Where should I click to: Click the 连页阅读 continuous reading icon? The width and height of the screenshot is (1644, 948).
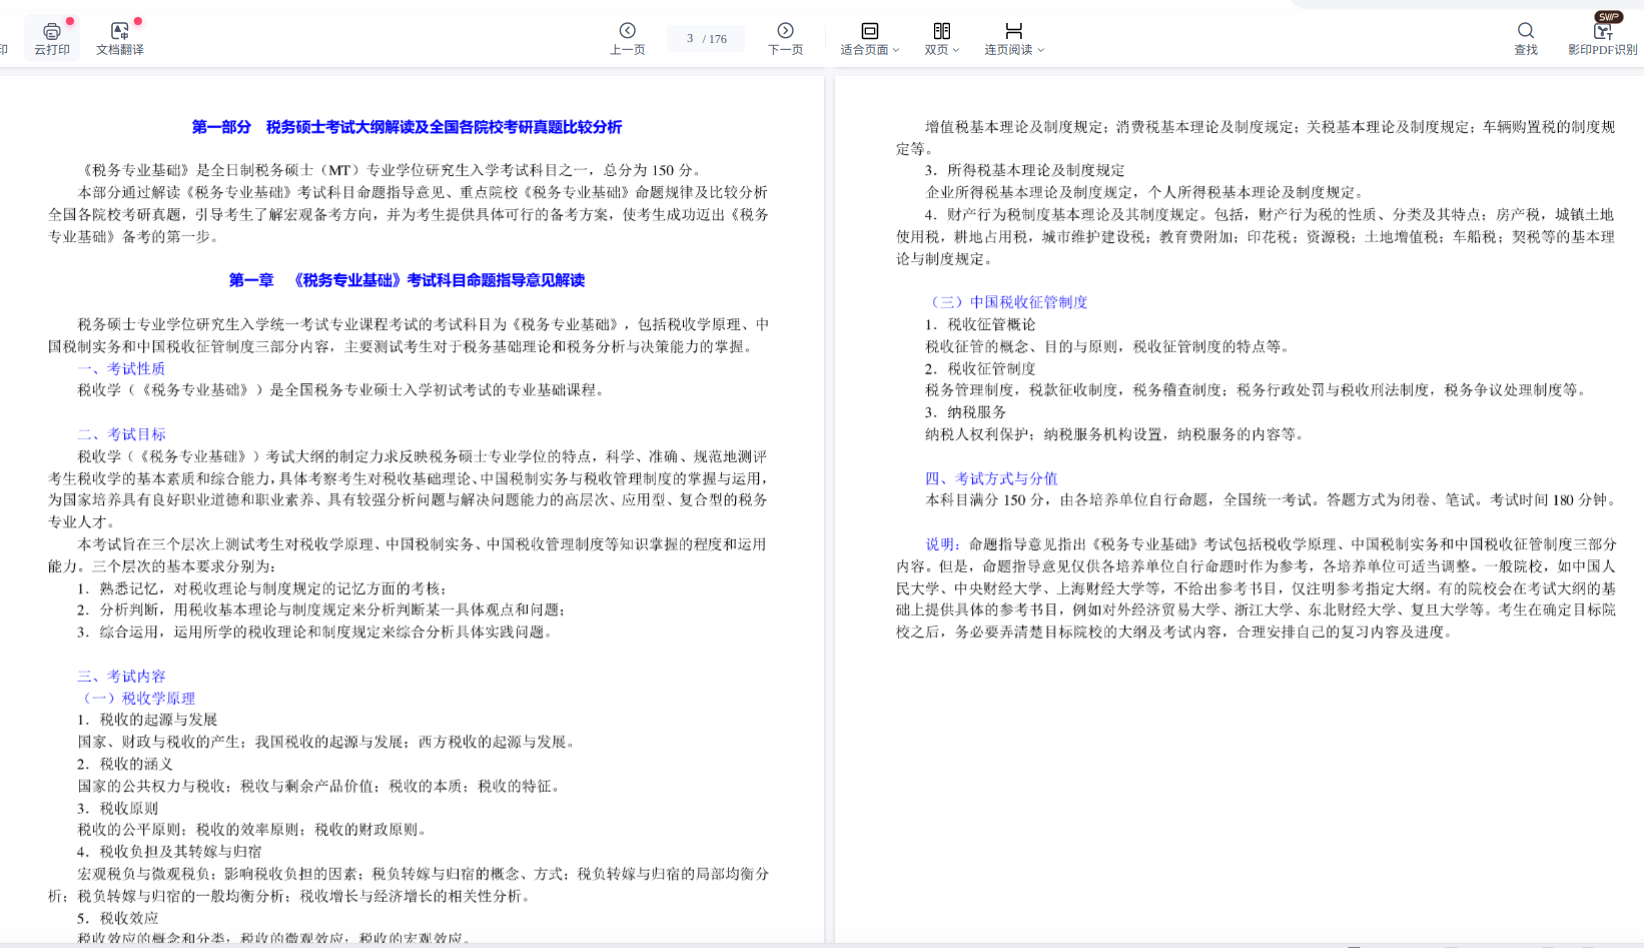(1013, 31)
